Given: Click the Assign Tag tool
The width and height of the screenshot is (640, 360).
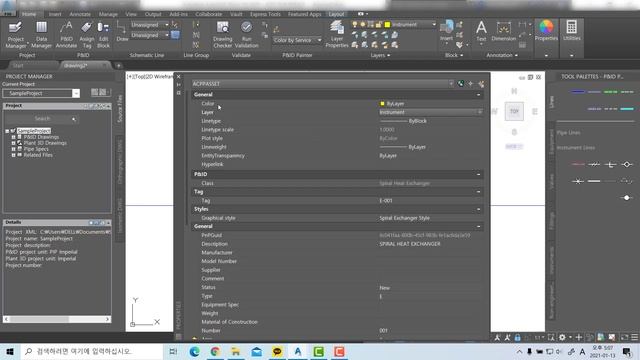Looking at the screenshot, I should (x=87, y=35).
